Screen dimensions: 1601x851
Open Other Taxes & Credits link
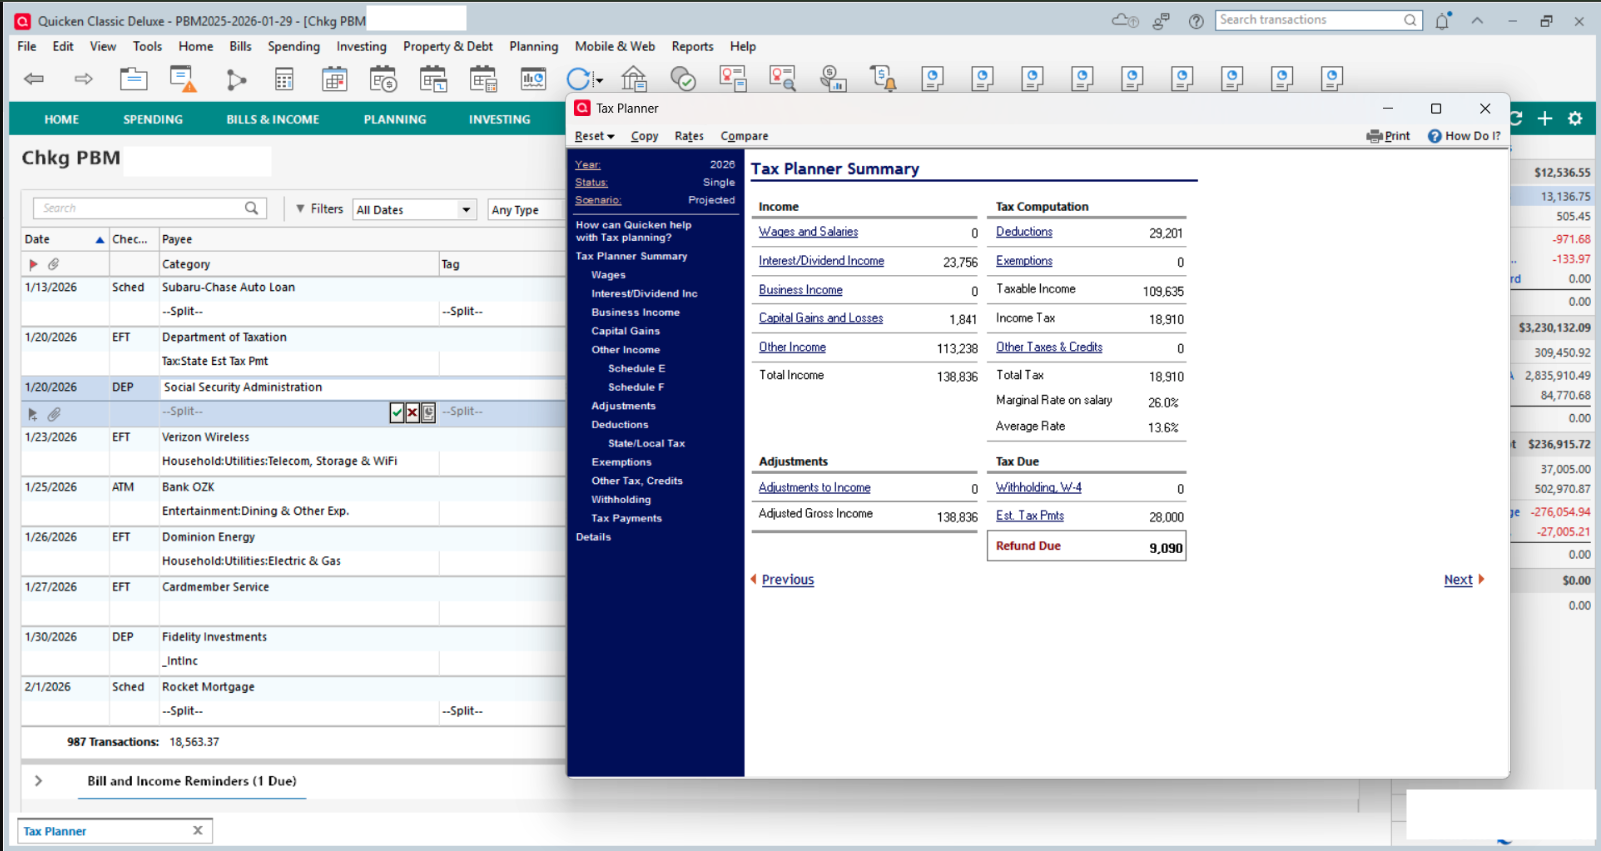tap(1049, 347)
